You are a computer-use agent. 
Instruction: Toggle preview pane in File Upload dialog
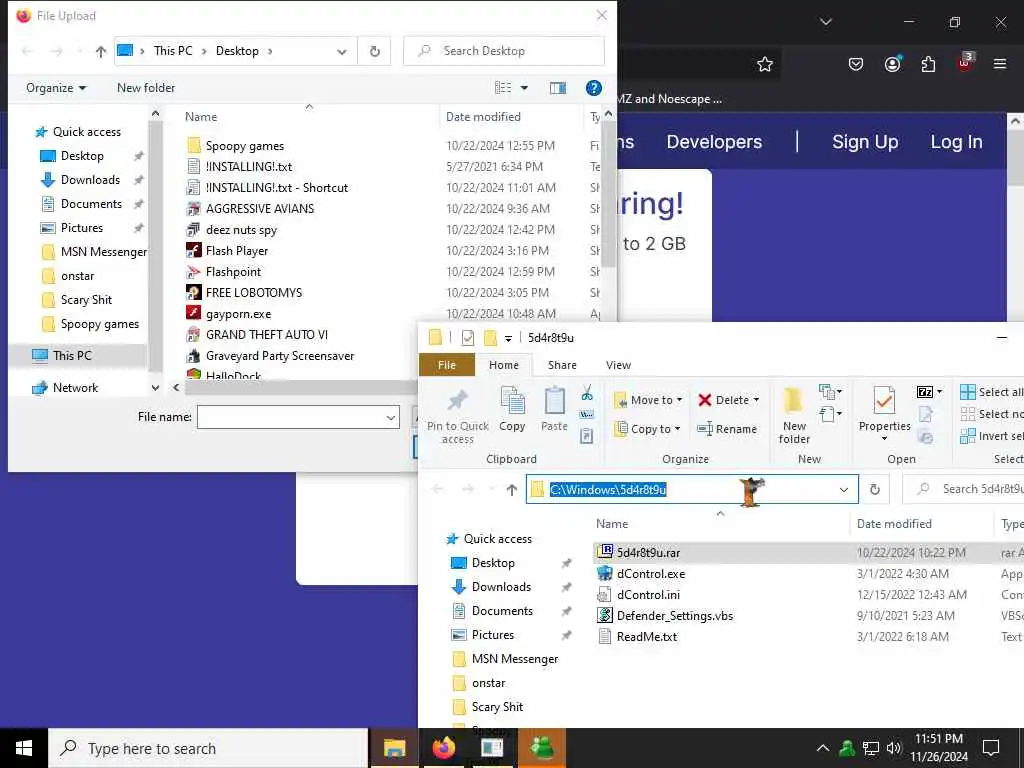point(558,88)
